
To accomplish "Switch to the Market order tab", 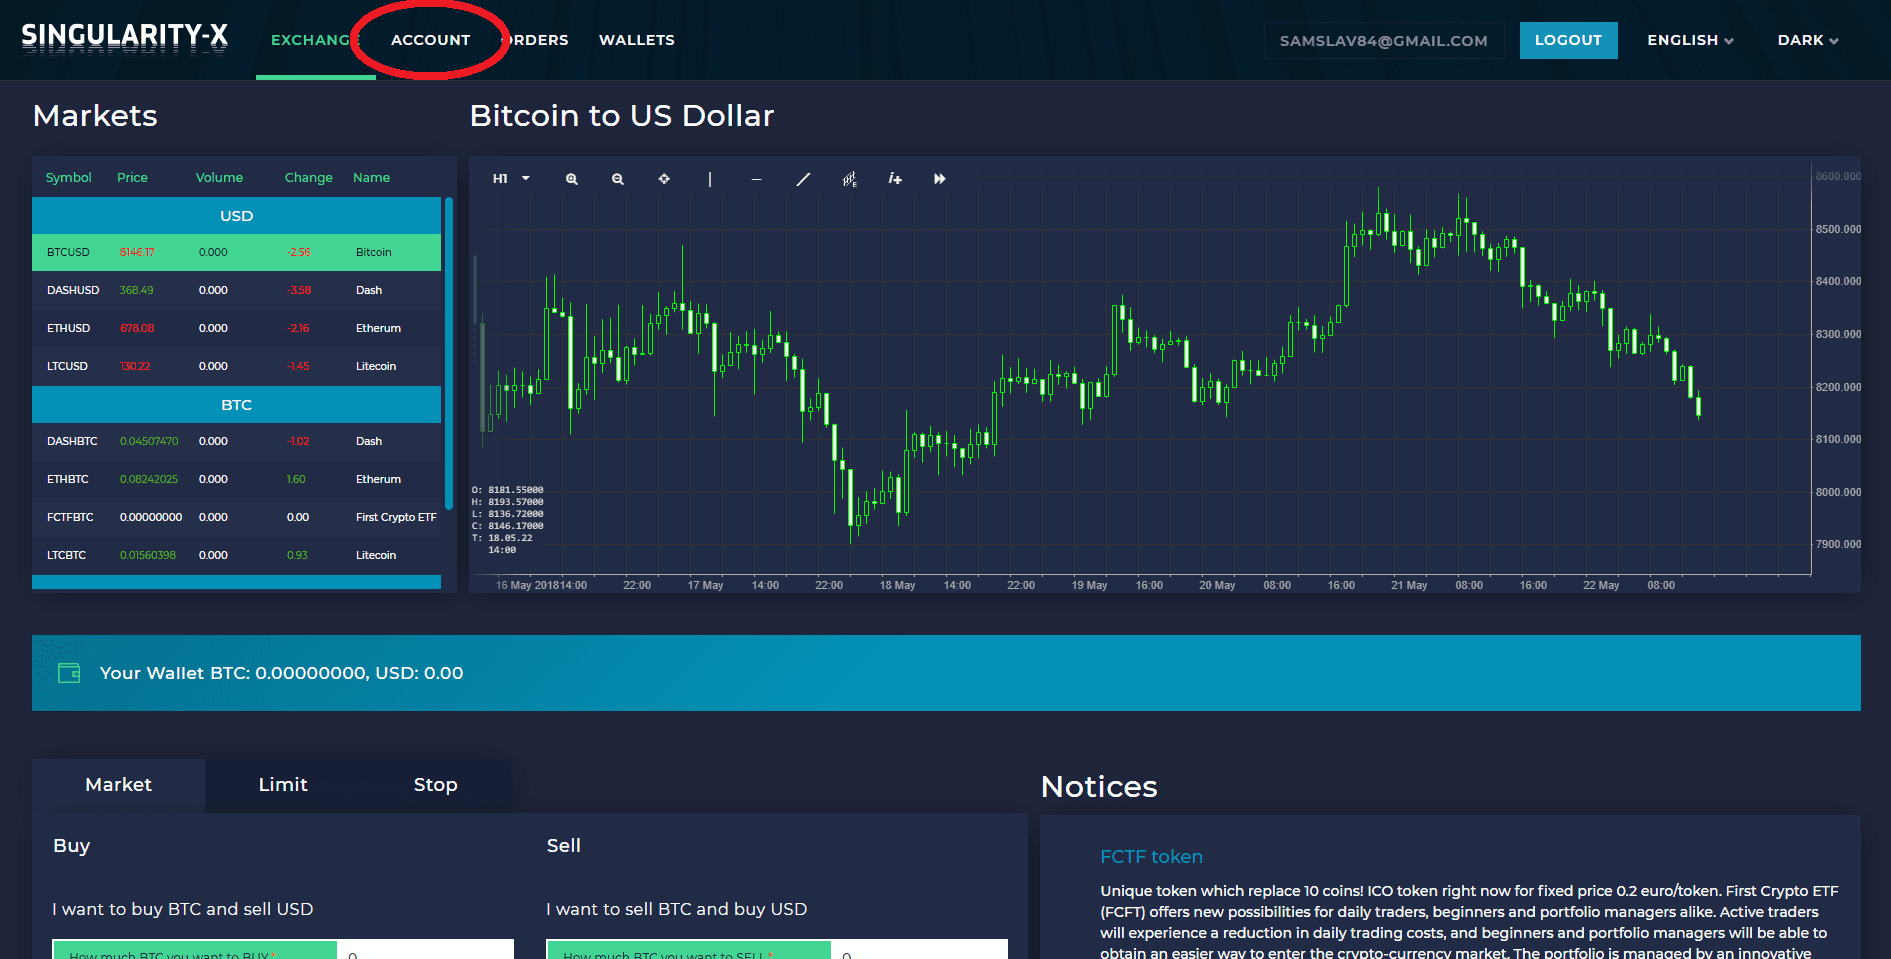I will 118,785.
